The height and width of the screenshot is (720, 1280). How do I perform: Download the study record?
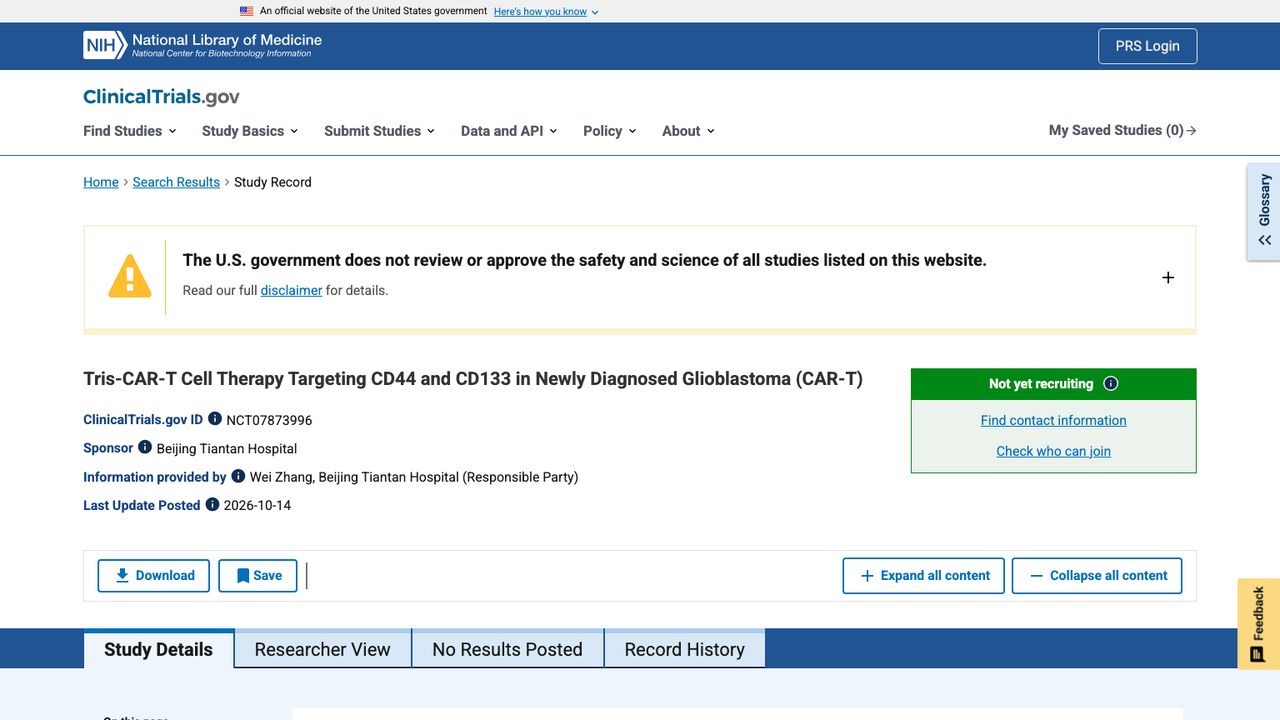(x=154, y=576)
